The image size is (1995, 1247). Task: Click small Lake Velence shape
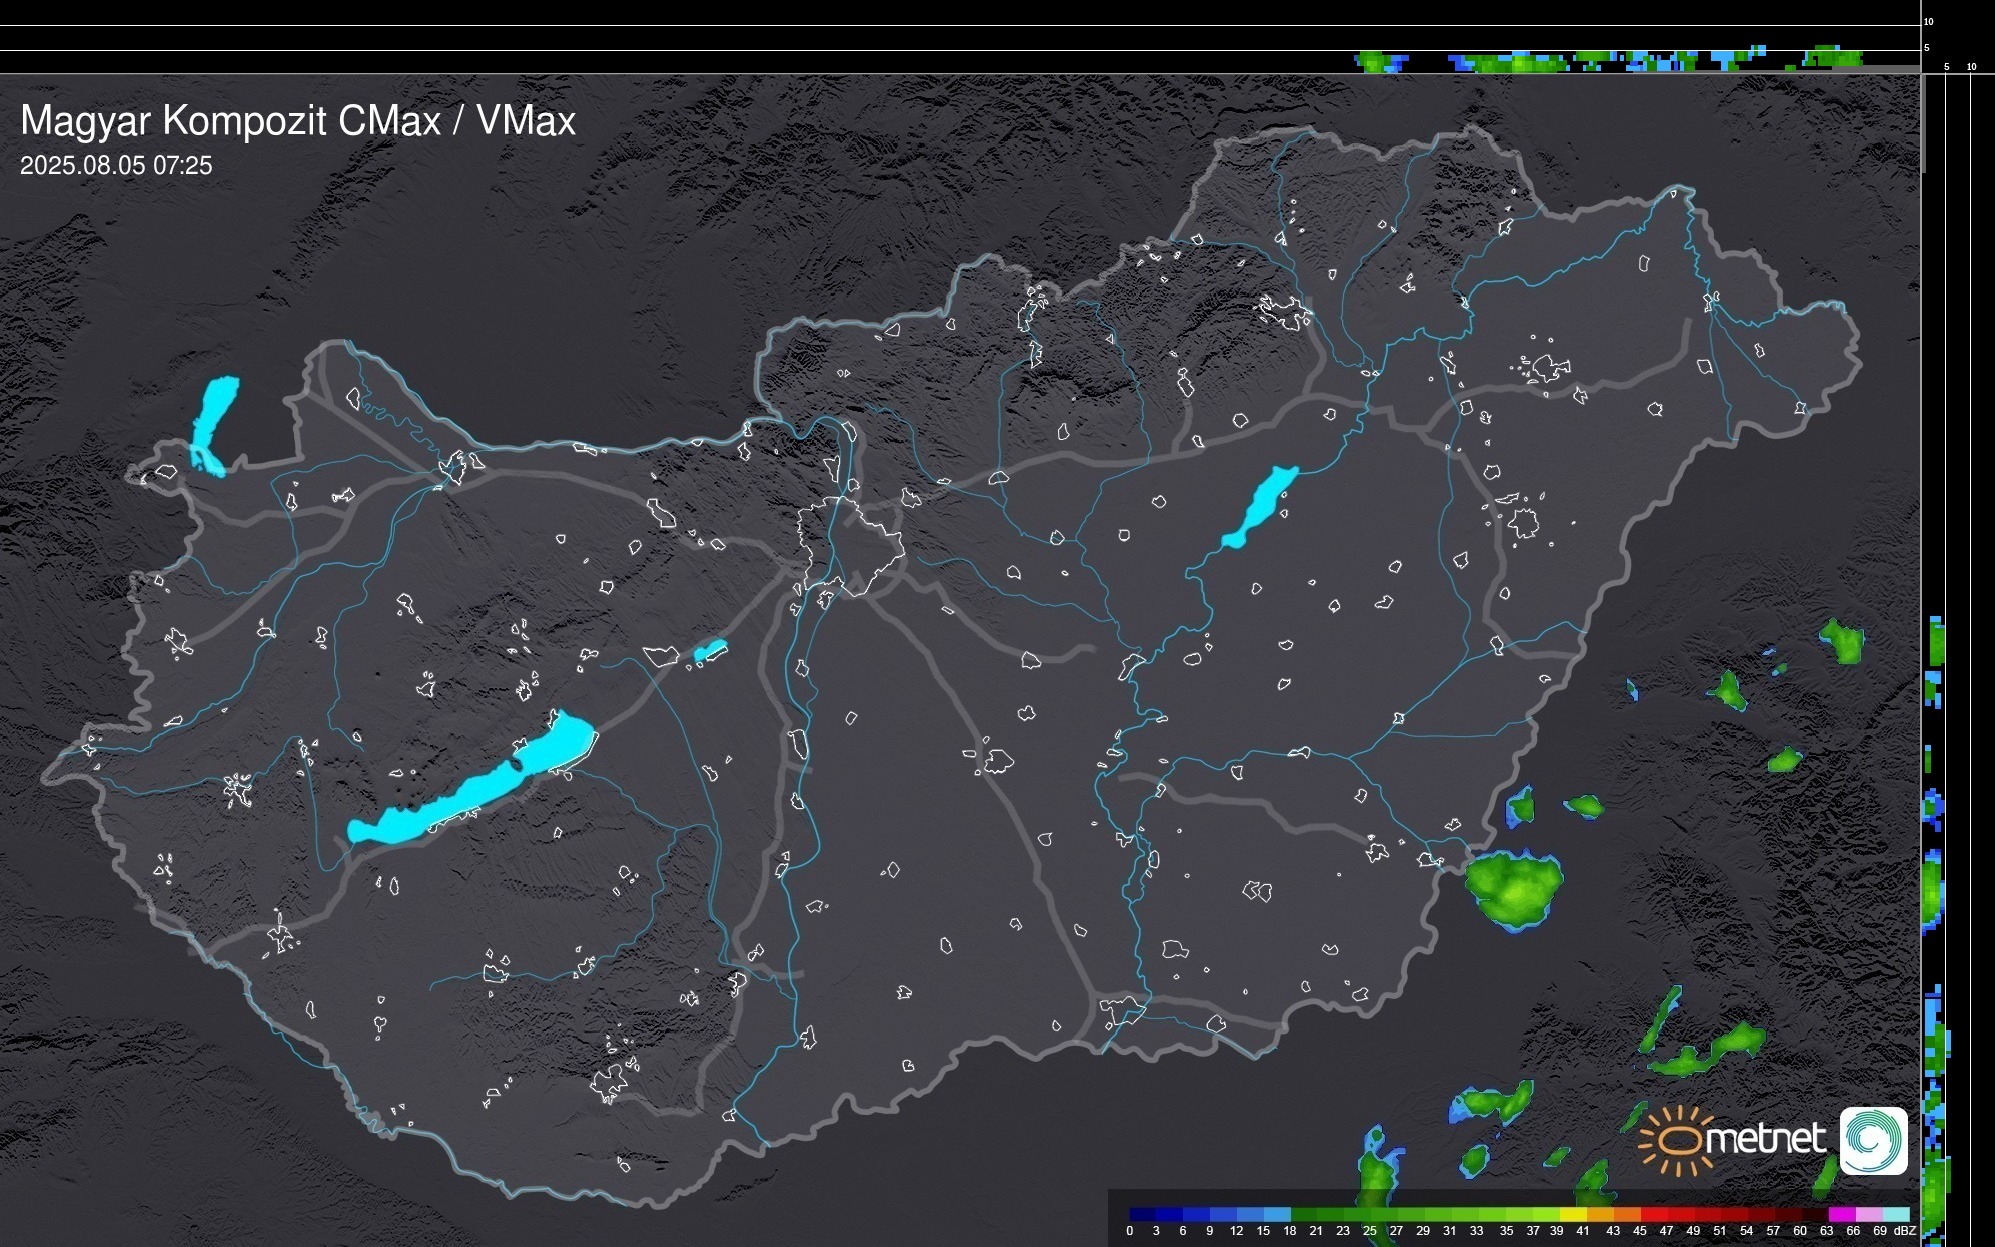[709, 651]
